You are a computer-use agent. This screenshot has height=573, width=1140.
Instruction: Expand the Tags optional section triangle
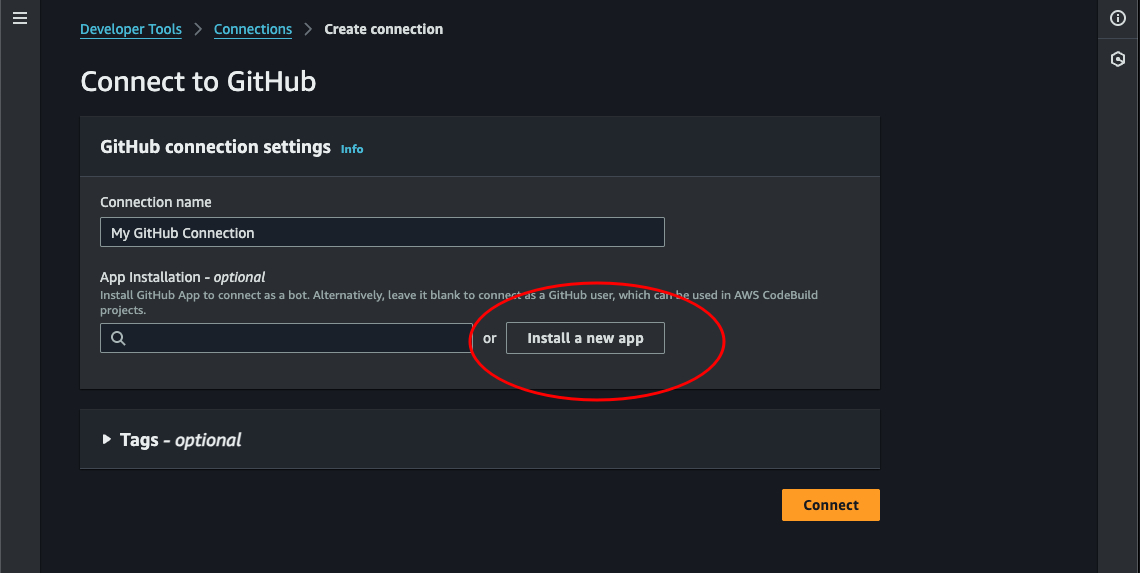107,439
